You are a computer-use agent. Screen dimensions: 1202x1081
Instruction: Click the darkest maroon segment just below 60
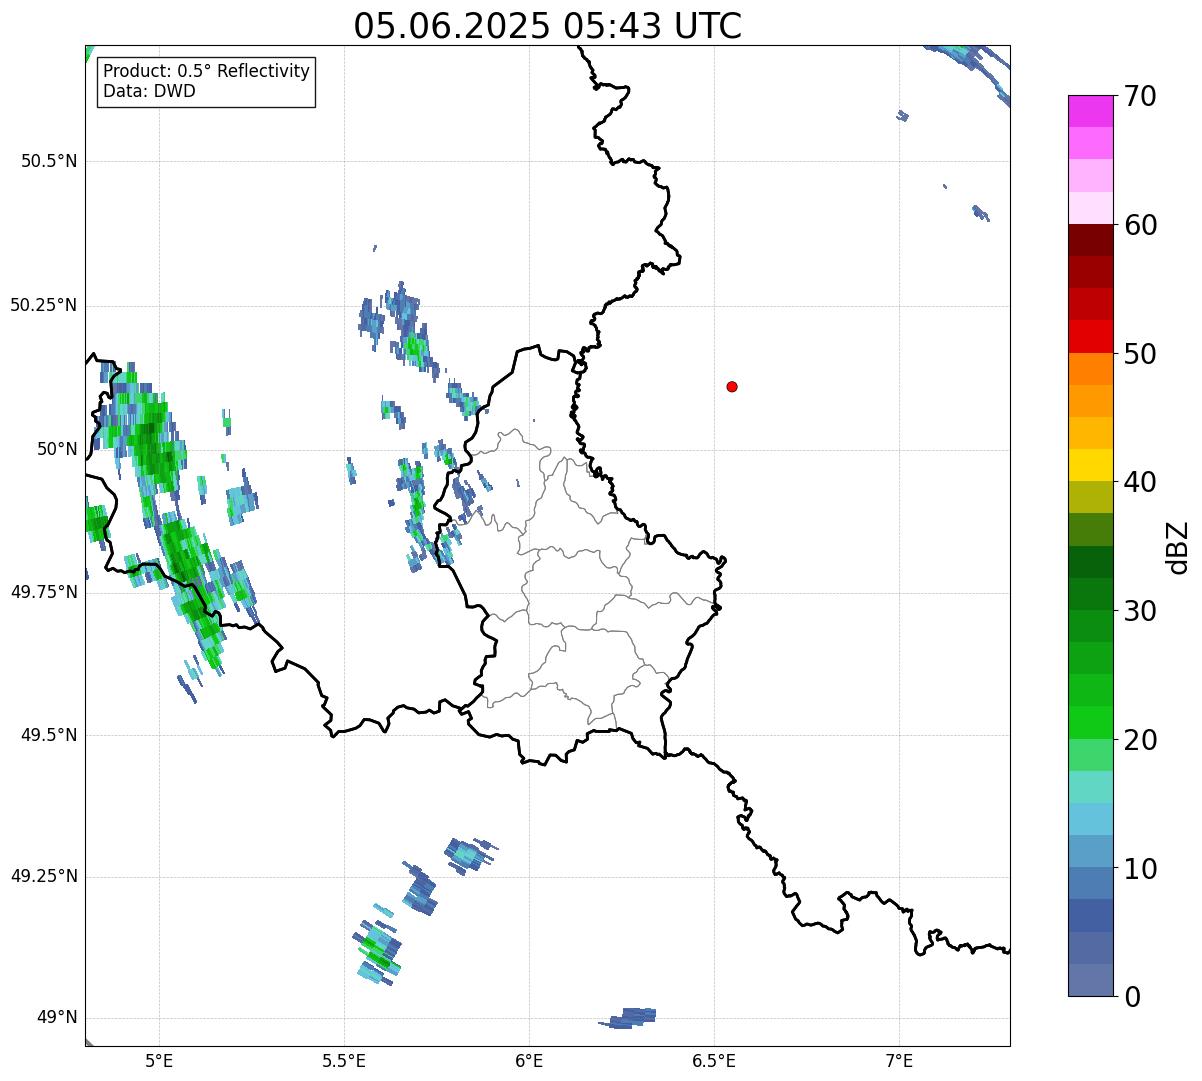click(1090, 240)
